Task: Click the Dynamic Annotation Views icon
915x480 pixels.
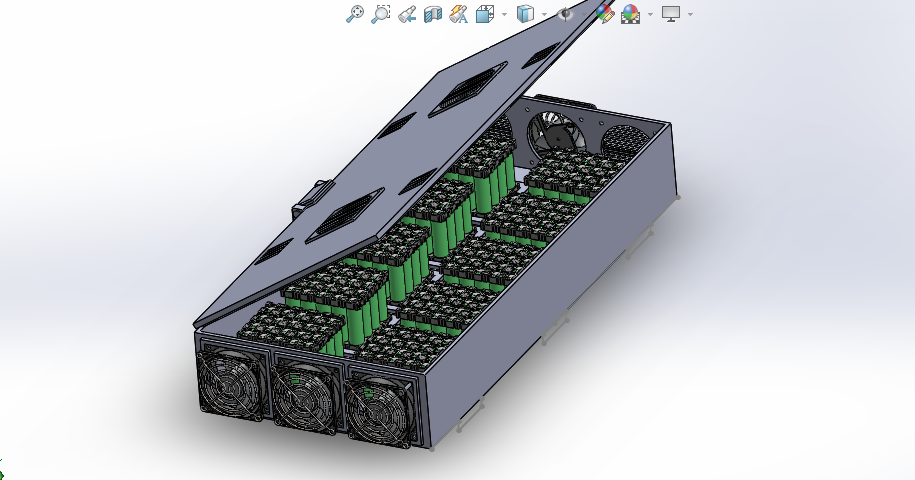Action: click(x=459, y=14)
